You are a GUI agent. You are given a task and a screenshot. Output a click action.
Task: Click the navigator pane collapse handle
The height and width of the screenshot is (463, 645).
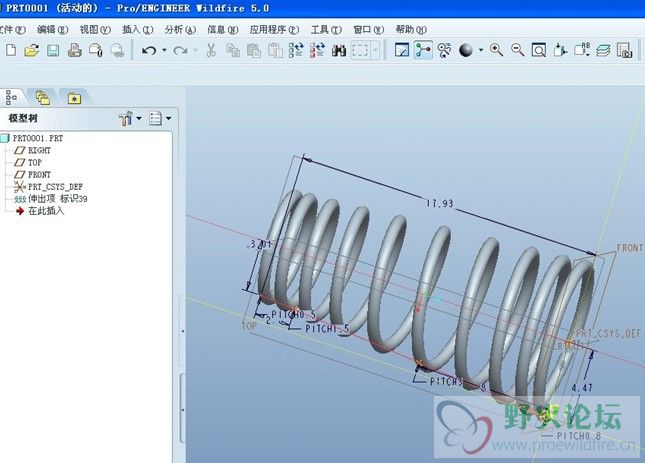(183, 331)
